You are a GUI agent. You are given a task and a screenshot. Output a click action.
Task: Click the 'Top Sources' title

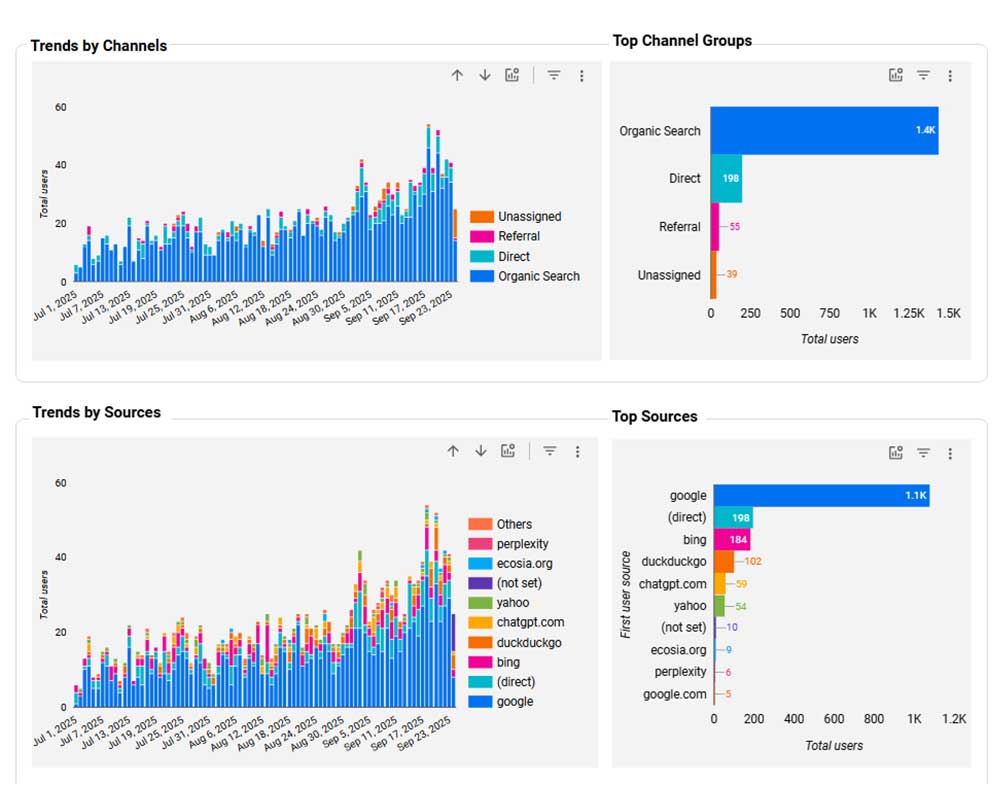[x=654, y=417]
